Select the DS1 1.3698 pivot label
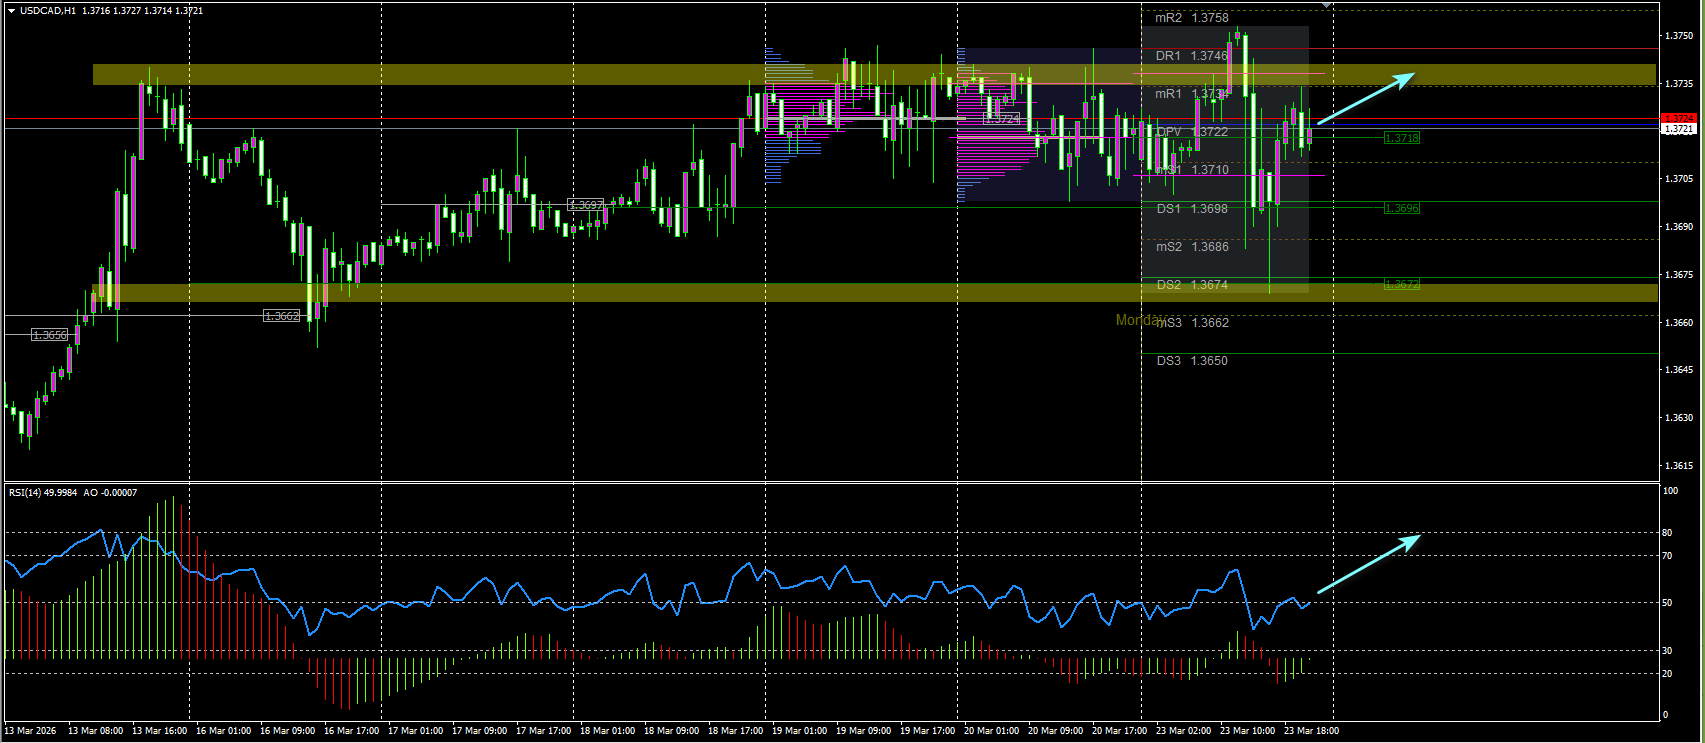 tap(1192, 209)
